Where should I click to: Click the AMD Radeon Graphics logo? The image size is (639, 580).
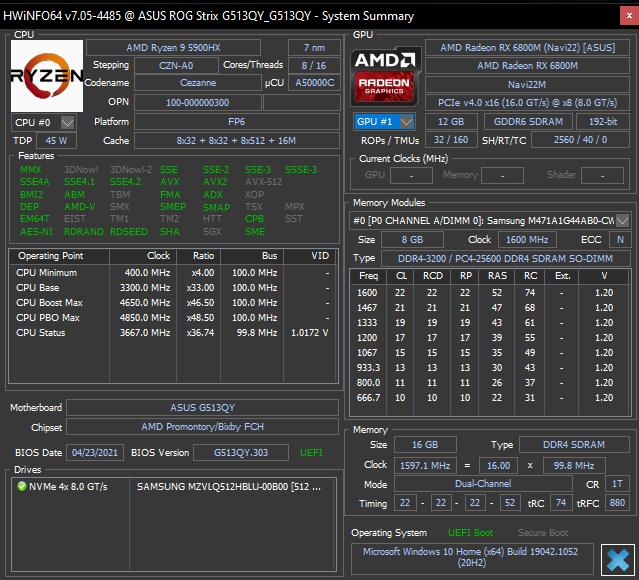384,77
